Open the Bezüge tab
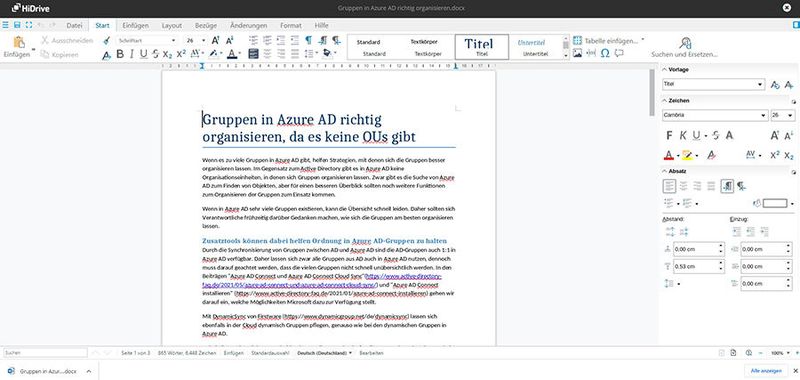This screenshot has height=380, width=800. coord(206,25)
